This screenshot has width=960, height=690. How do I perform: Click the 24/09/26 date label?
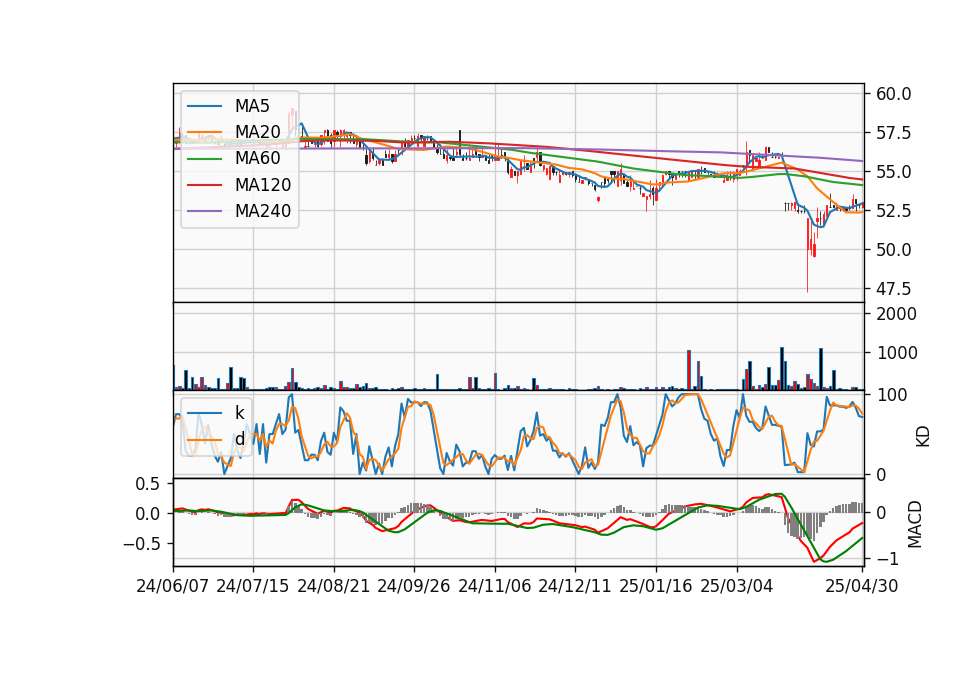coord(414,586)
